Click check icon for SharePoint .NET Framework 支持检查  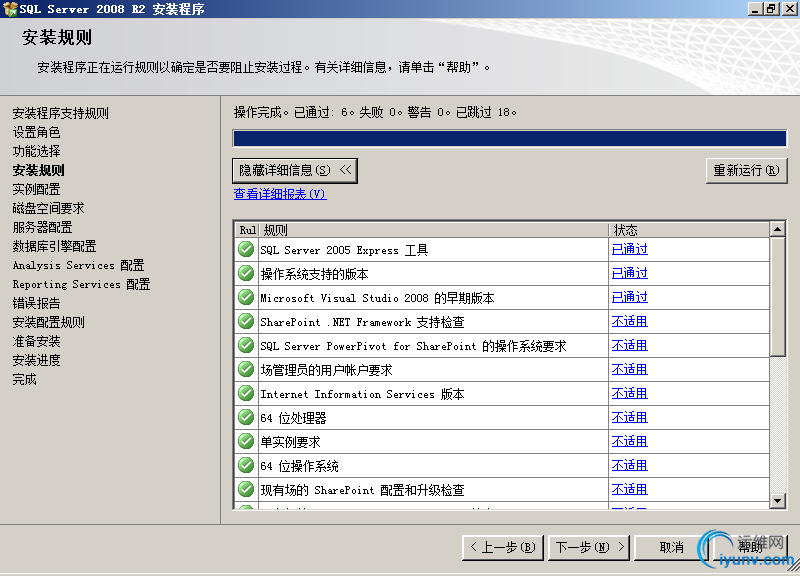246,321
